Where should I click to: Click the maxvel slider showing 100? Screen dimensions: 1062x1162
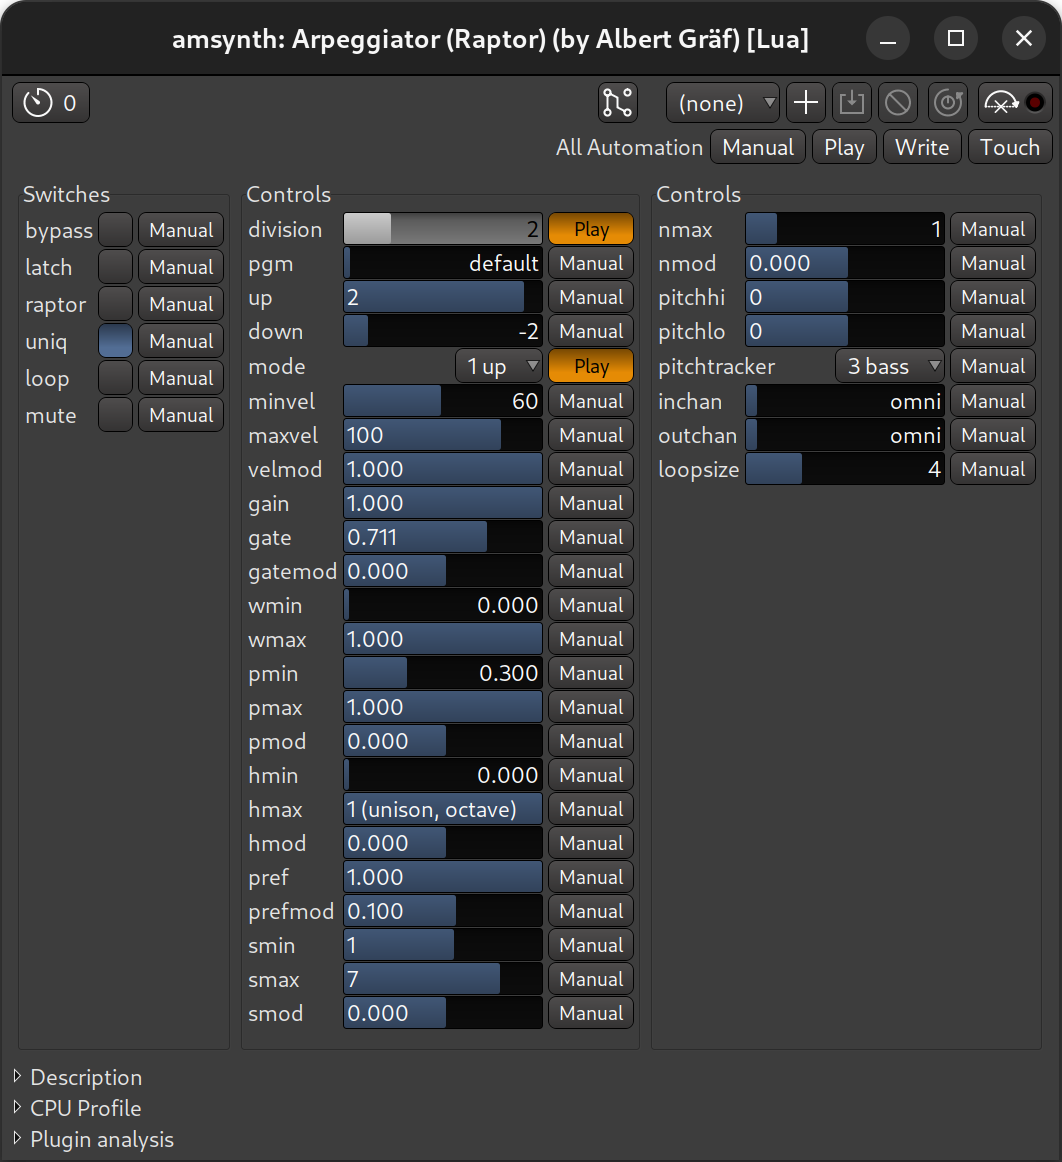pos(443,435)
